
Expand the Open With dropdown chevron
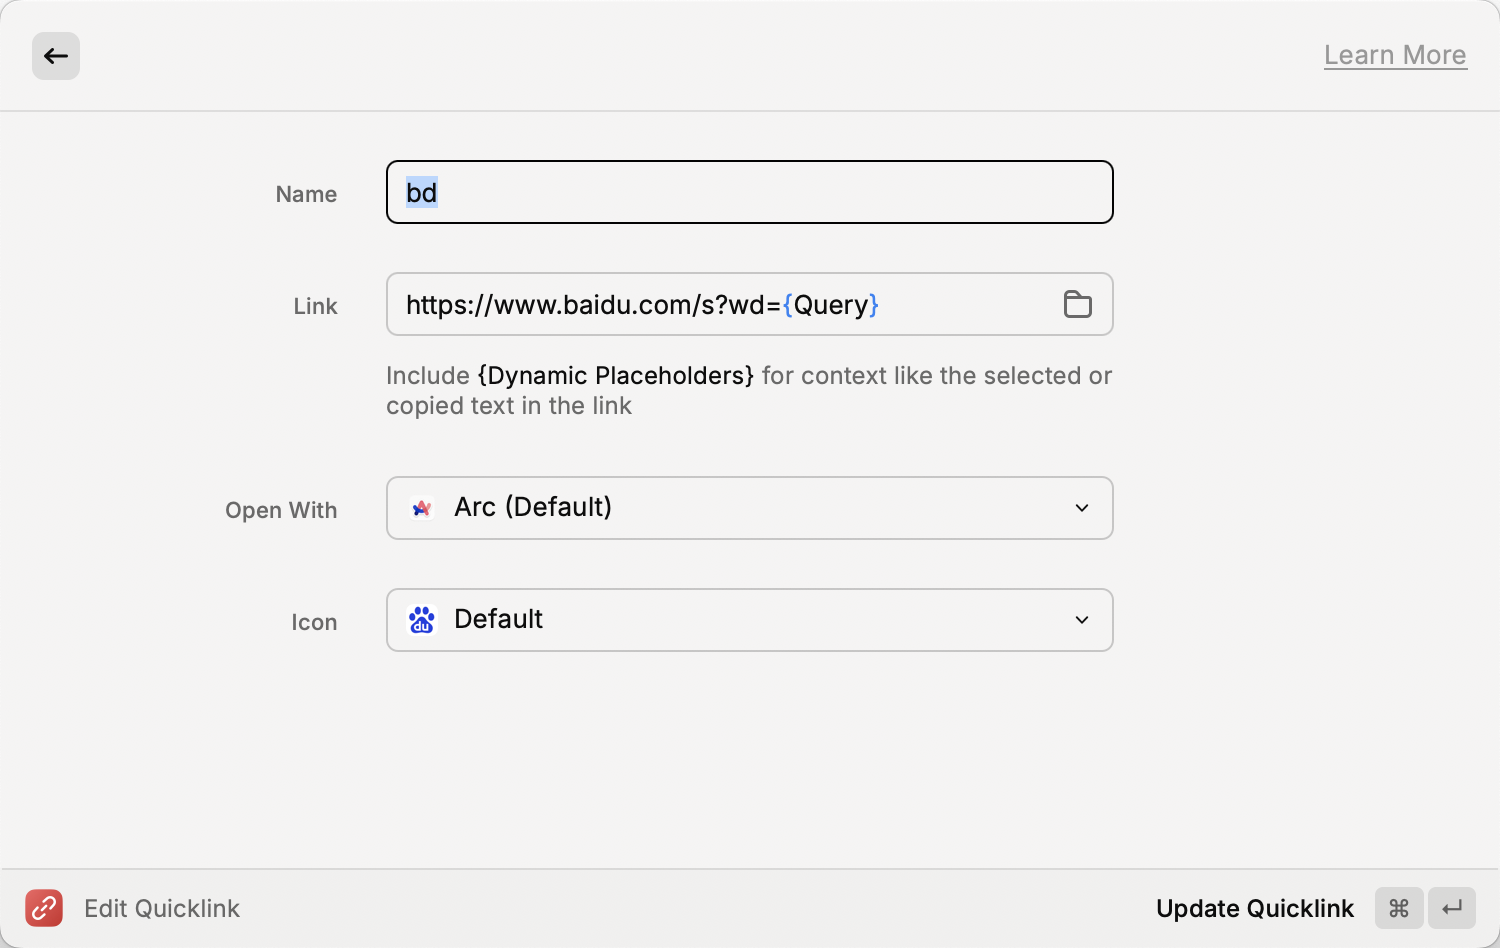click(x=1081, y=508)
